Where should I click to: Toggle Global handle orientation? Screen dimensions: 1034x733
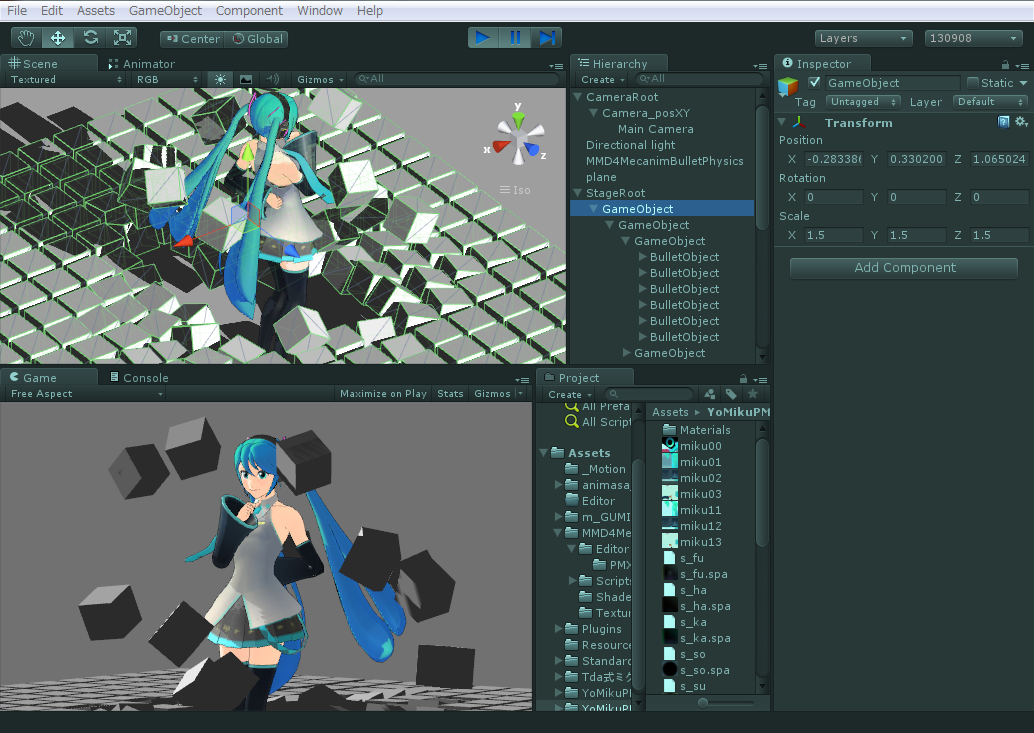click(x=256, y=38)
